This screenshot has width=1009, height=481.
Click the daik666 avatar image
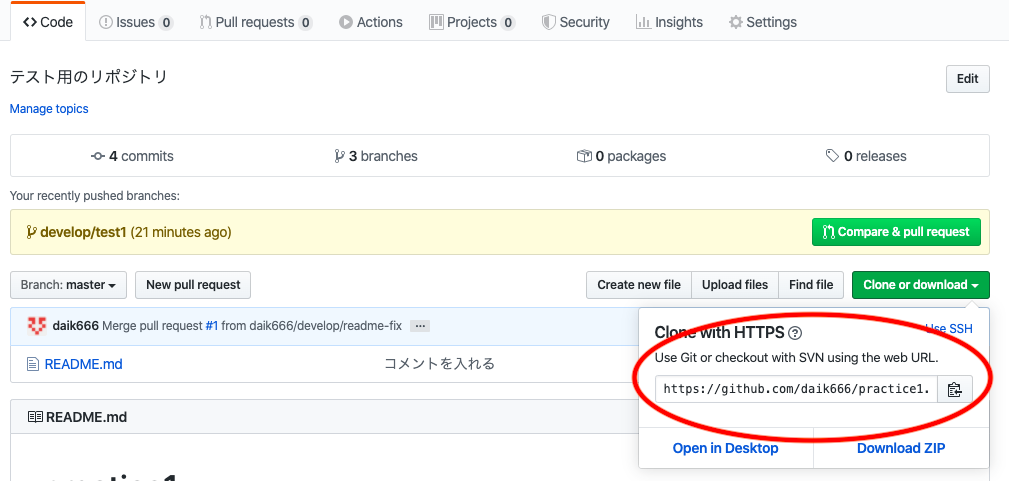(x=37, y=326)
